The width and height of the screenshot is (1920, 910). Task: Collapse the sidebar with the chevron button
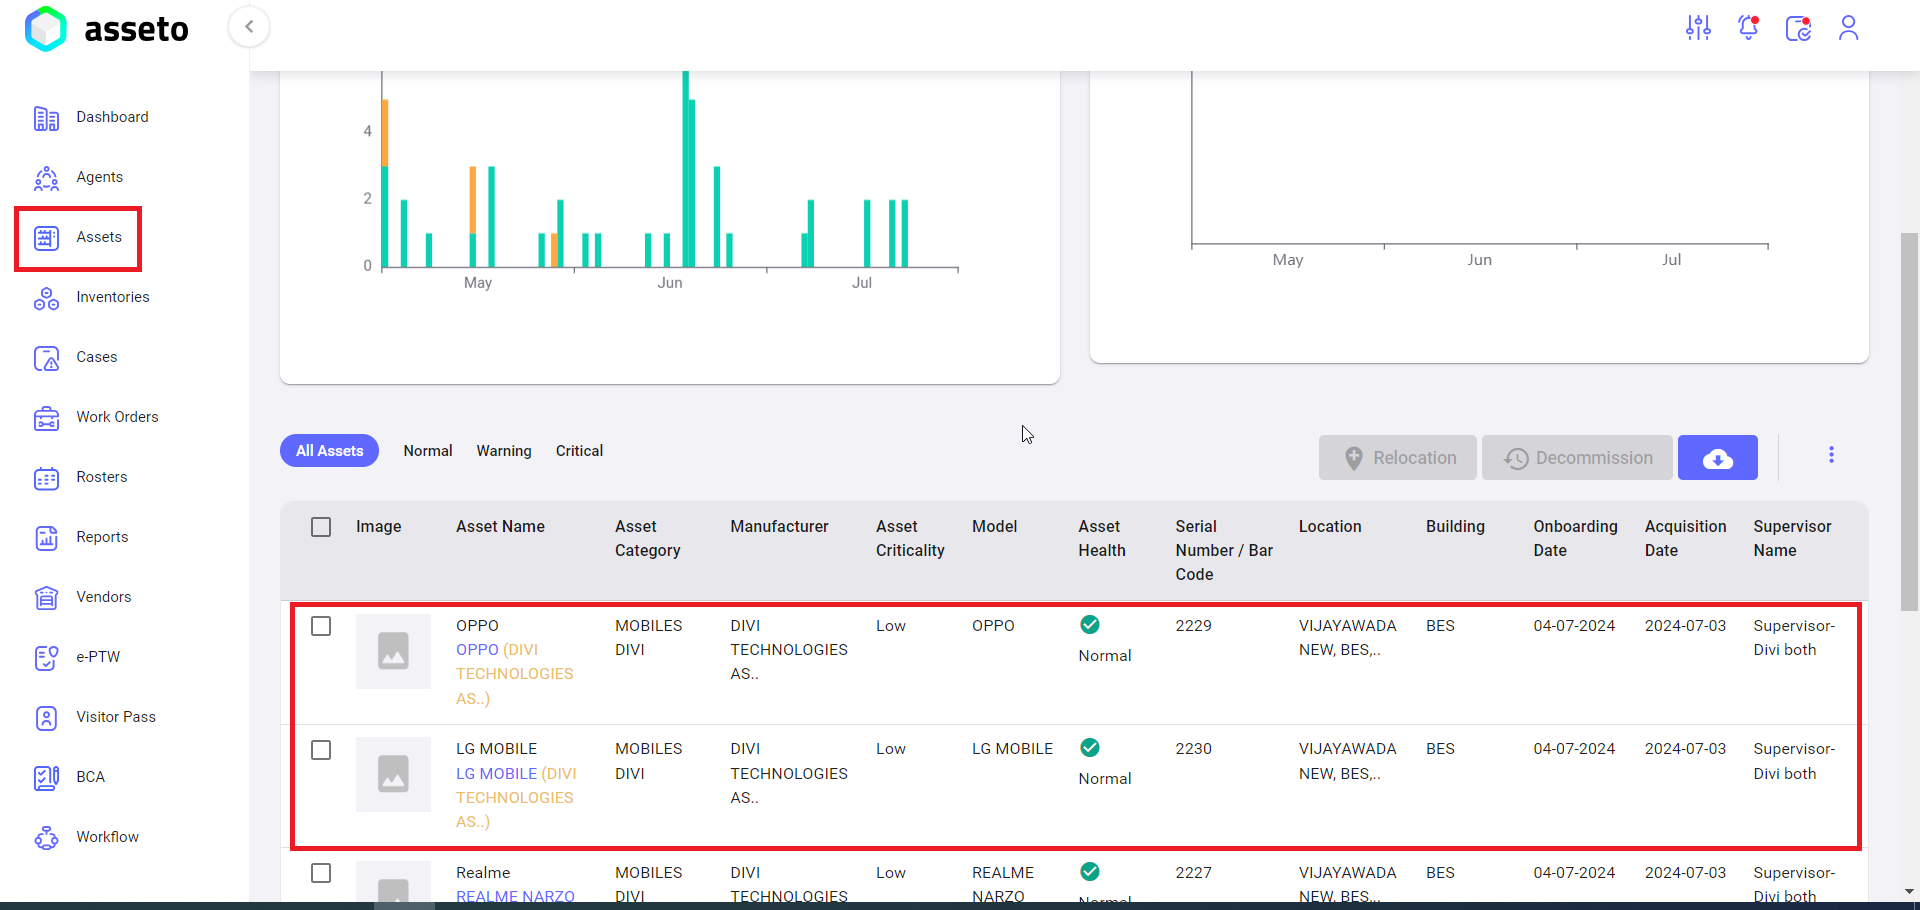point(249,27)
